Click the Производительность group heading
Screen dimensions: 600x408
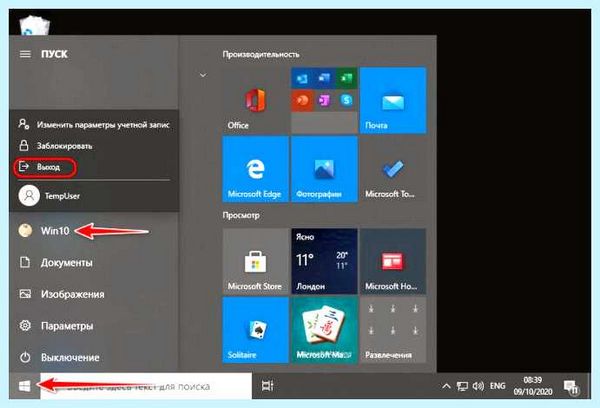click(261, 54)
